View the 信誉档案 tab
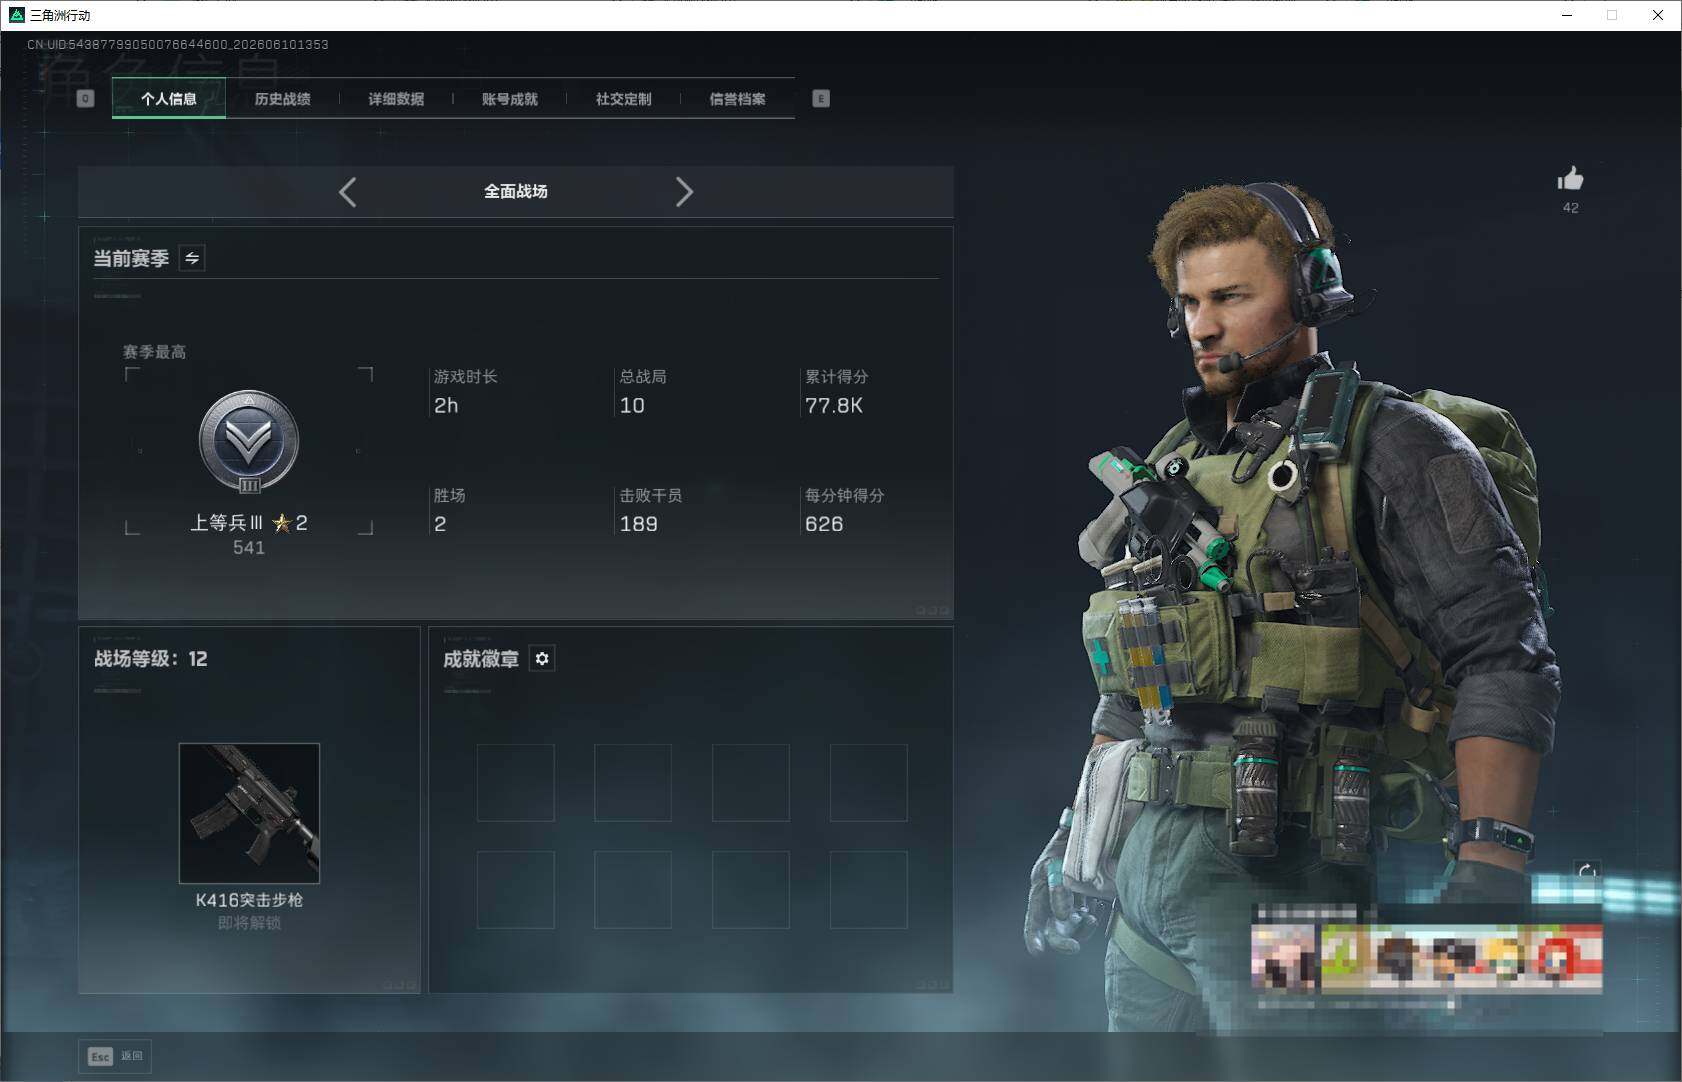Image resolution: width=1682 pixels, height=1082 pixels. [737, 99]
